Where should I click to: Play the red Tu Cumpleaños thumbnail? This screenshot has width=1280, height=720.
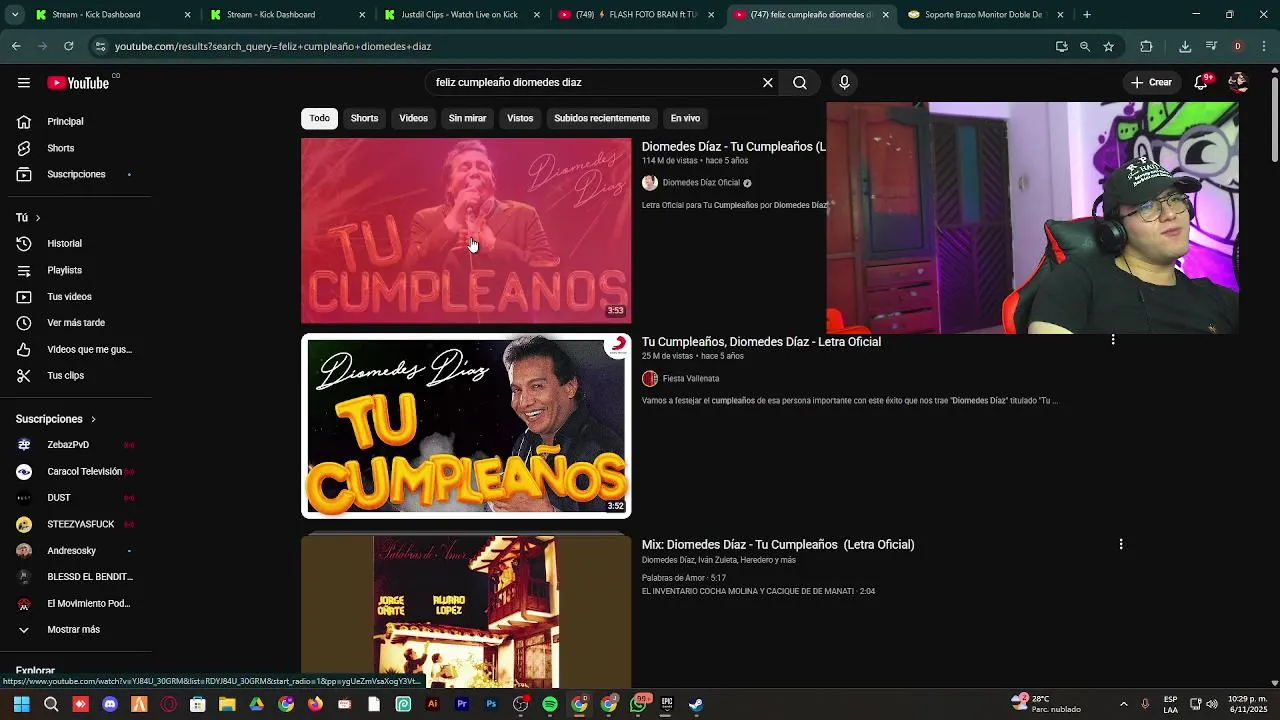tap(466, 231)
